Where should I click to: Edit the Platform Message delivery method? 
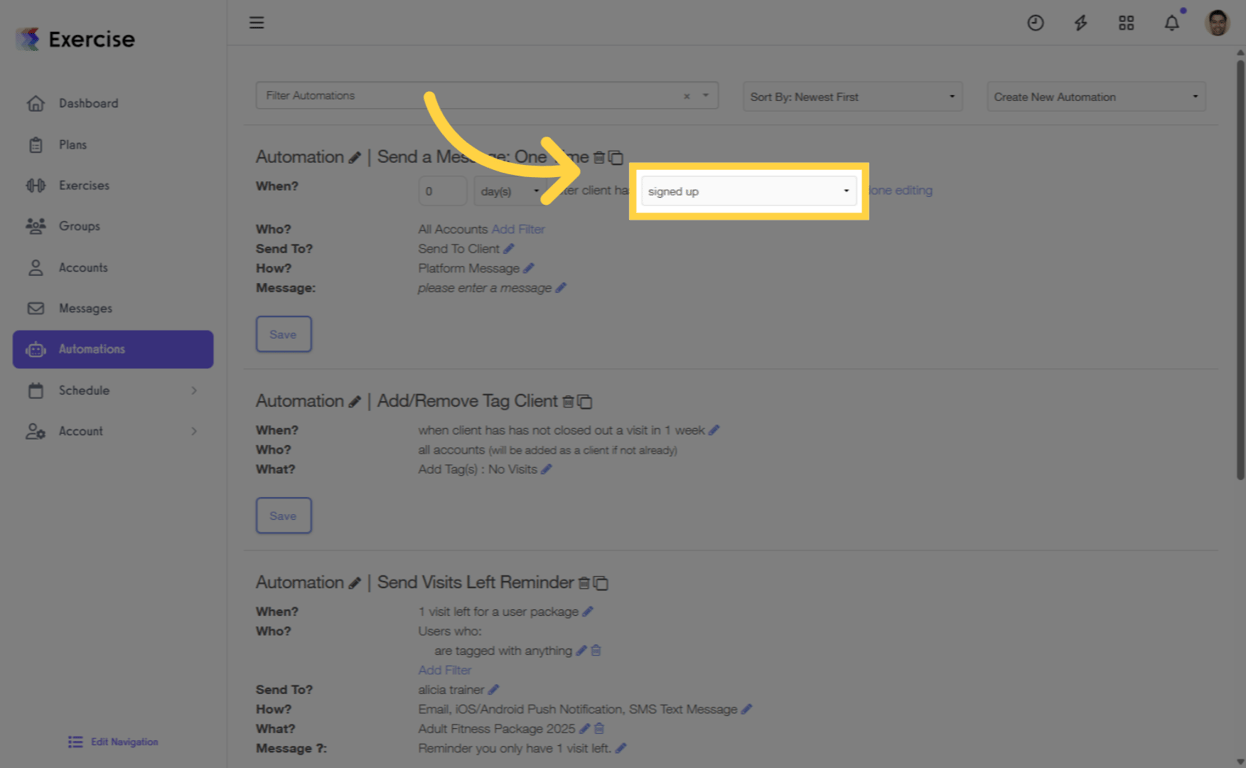[529, 268]
